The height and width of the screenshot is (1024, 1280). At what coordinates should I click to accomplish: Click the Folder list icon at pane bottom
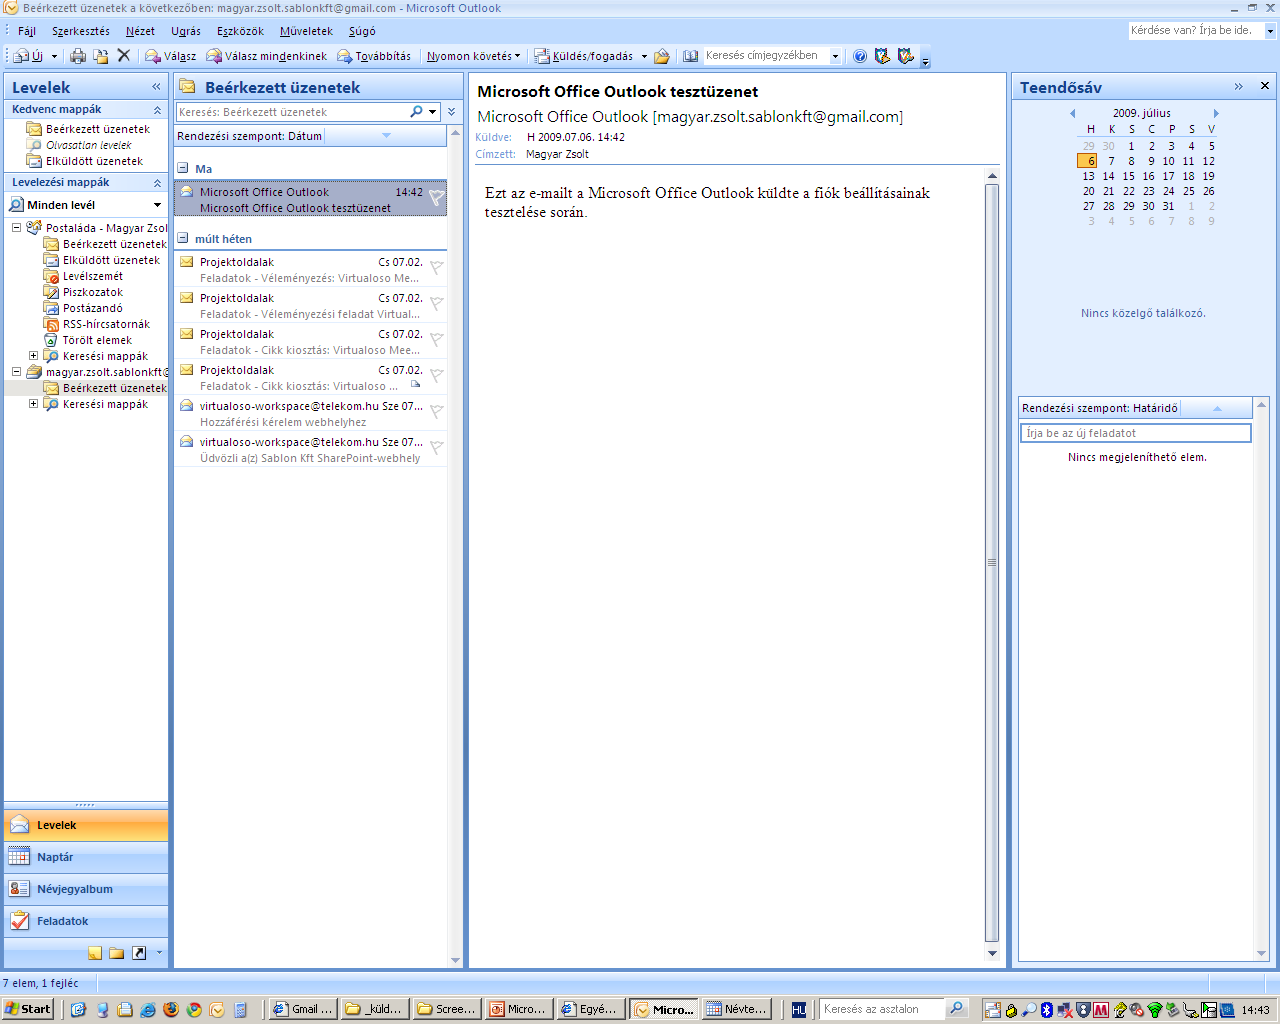tap(117, 953)
